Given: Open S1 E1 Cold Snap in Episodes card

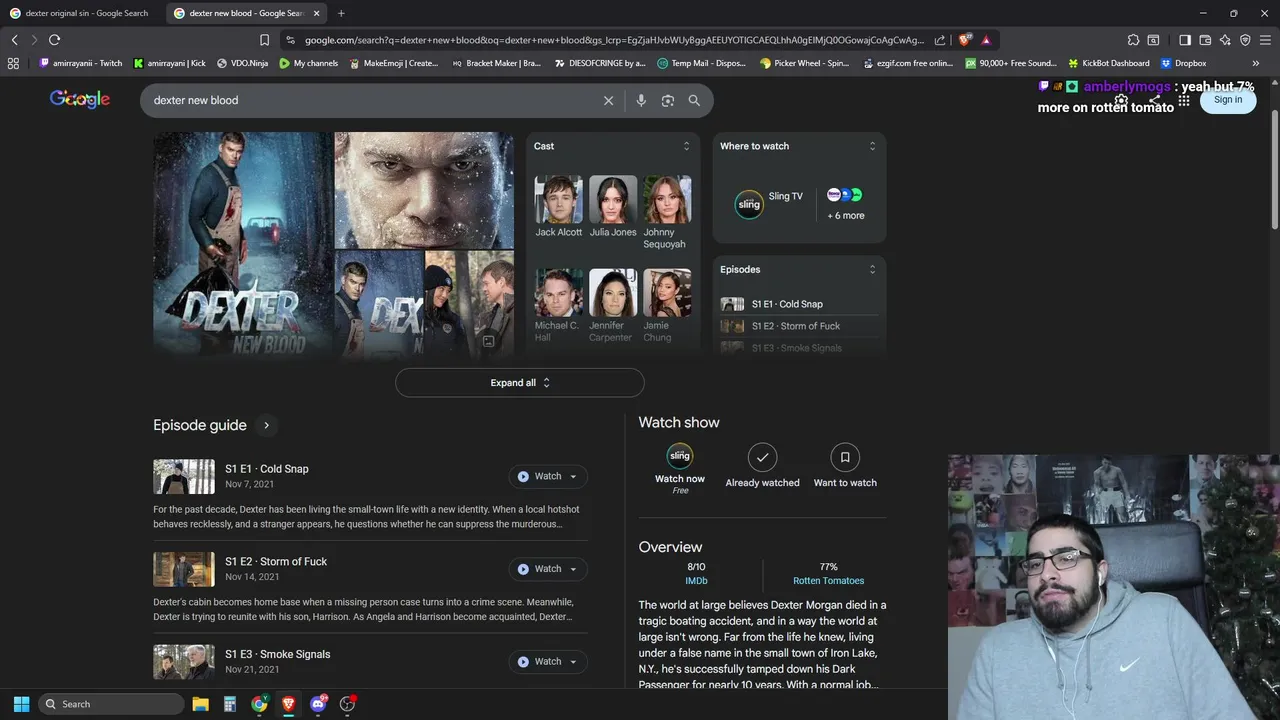Looking at the screenshot, I should tap(799, 304).
